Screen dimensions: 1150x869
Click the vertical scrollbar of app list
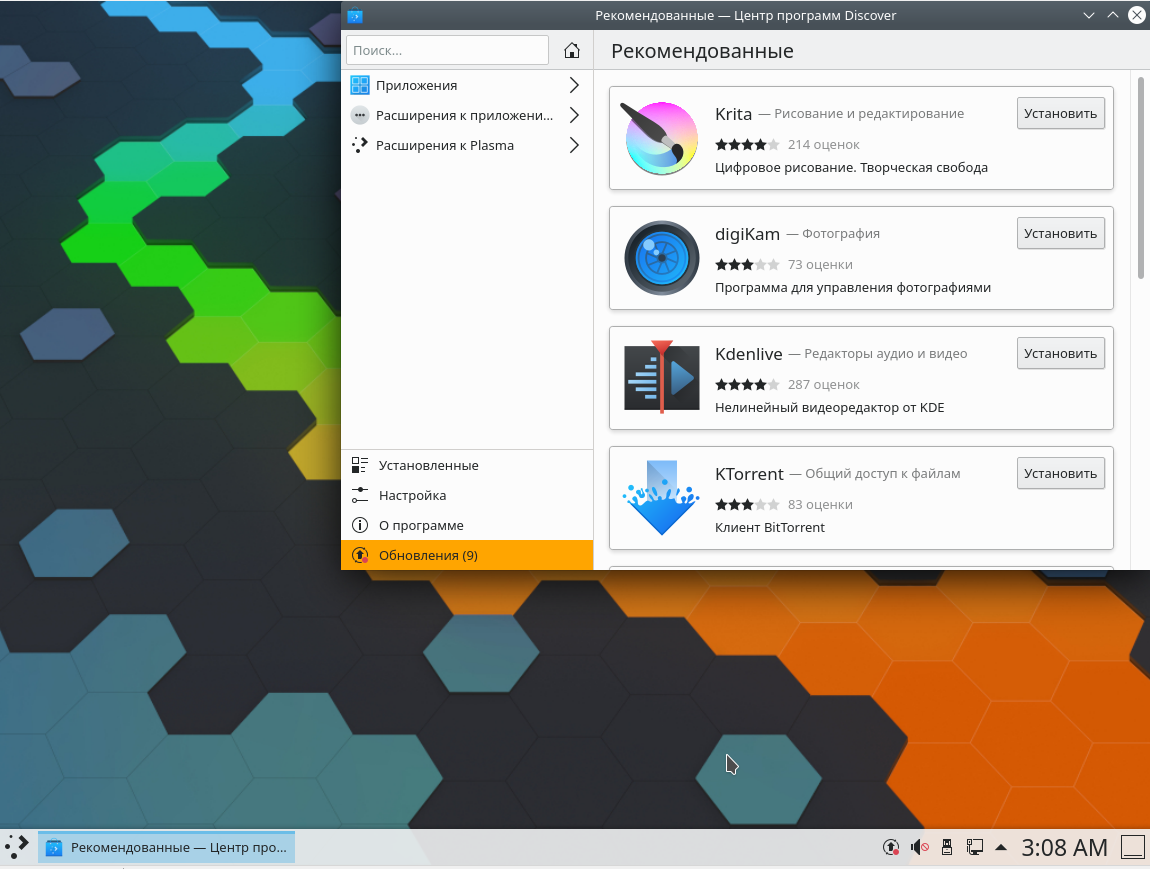coord(1141,177)
